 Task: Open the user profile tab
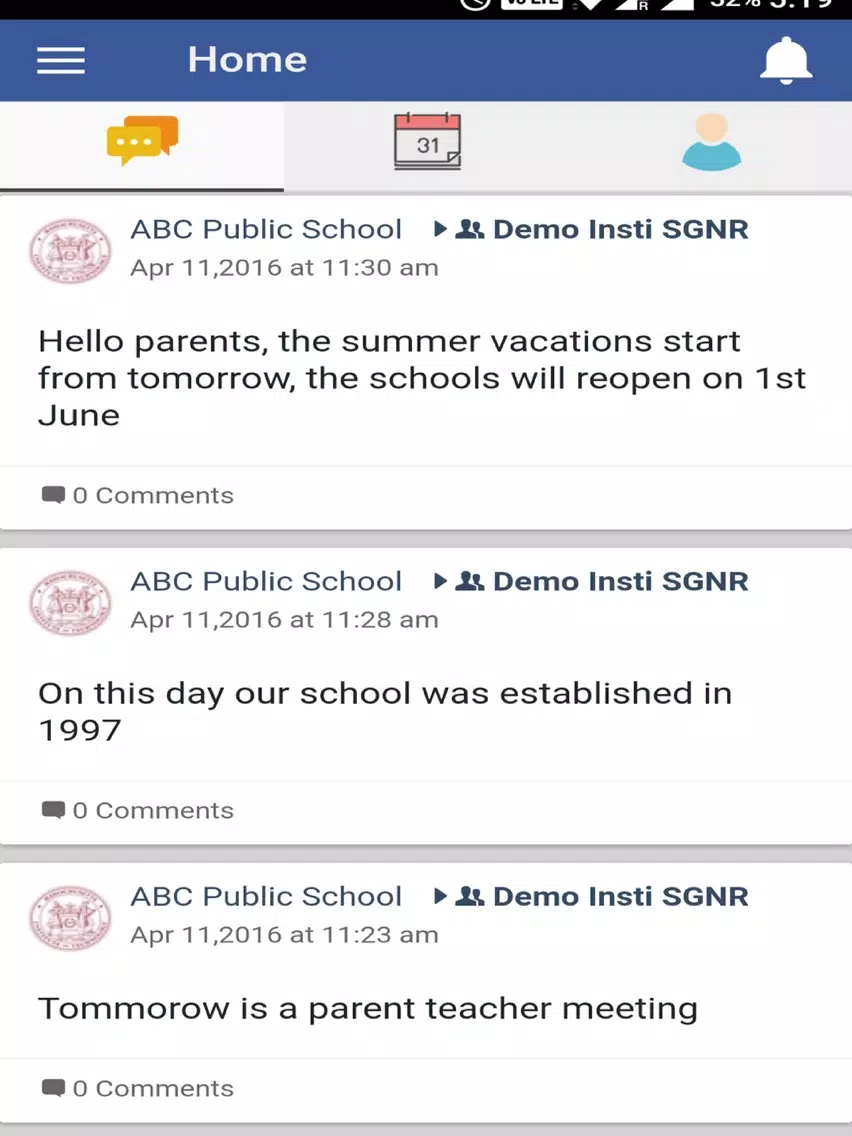[x=711, y=142]
